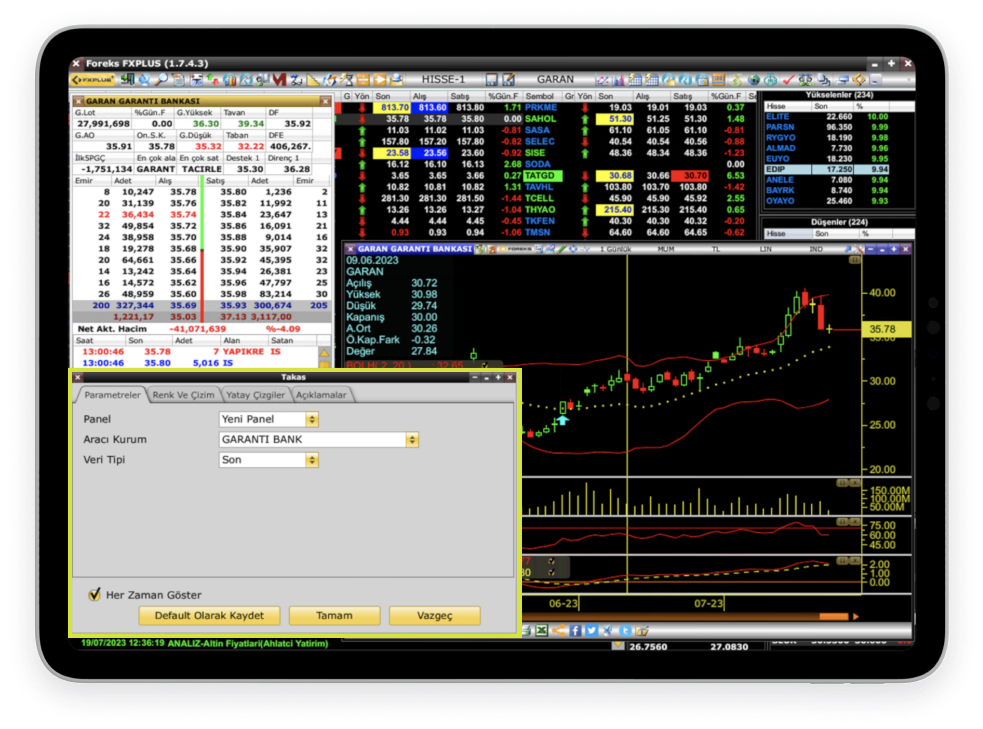Expand the Aracı Kurum dropdown list
This screenshot has width=983, height=729.
[x=412, y=439]
